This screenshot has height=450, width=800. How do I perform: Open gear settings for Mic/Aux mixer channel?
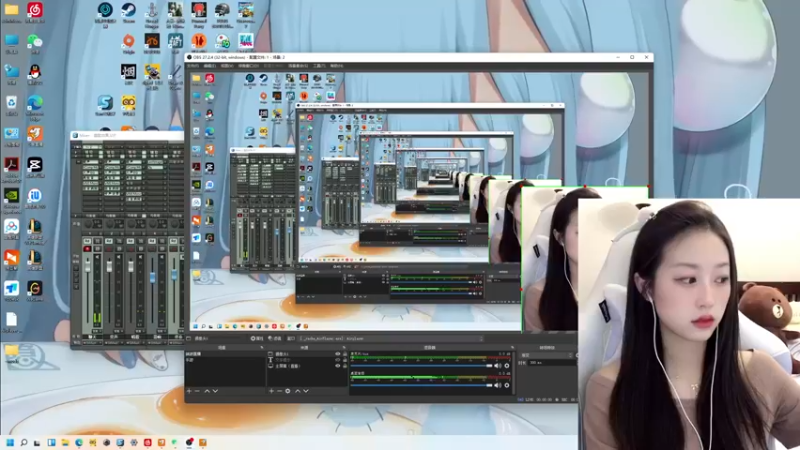[x=507, y=366]
